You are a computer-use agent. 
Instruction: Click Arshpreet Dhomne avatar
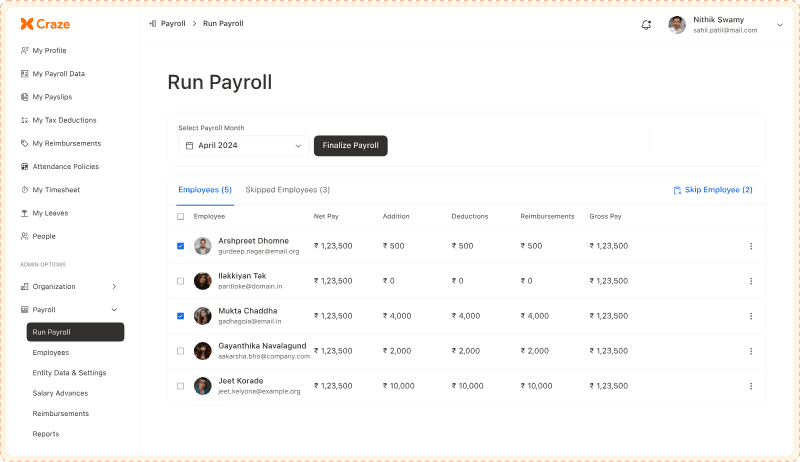tap(203, 246)
